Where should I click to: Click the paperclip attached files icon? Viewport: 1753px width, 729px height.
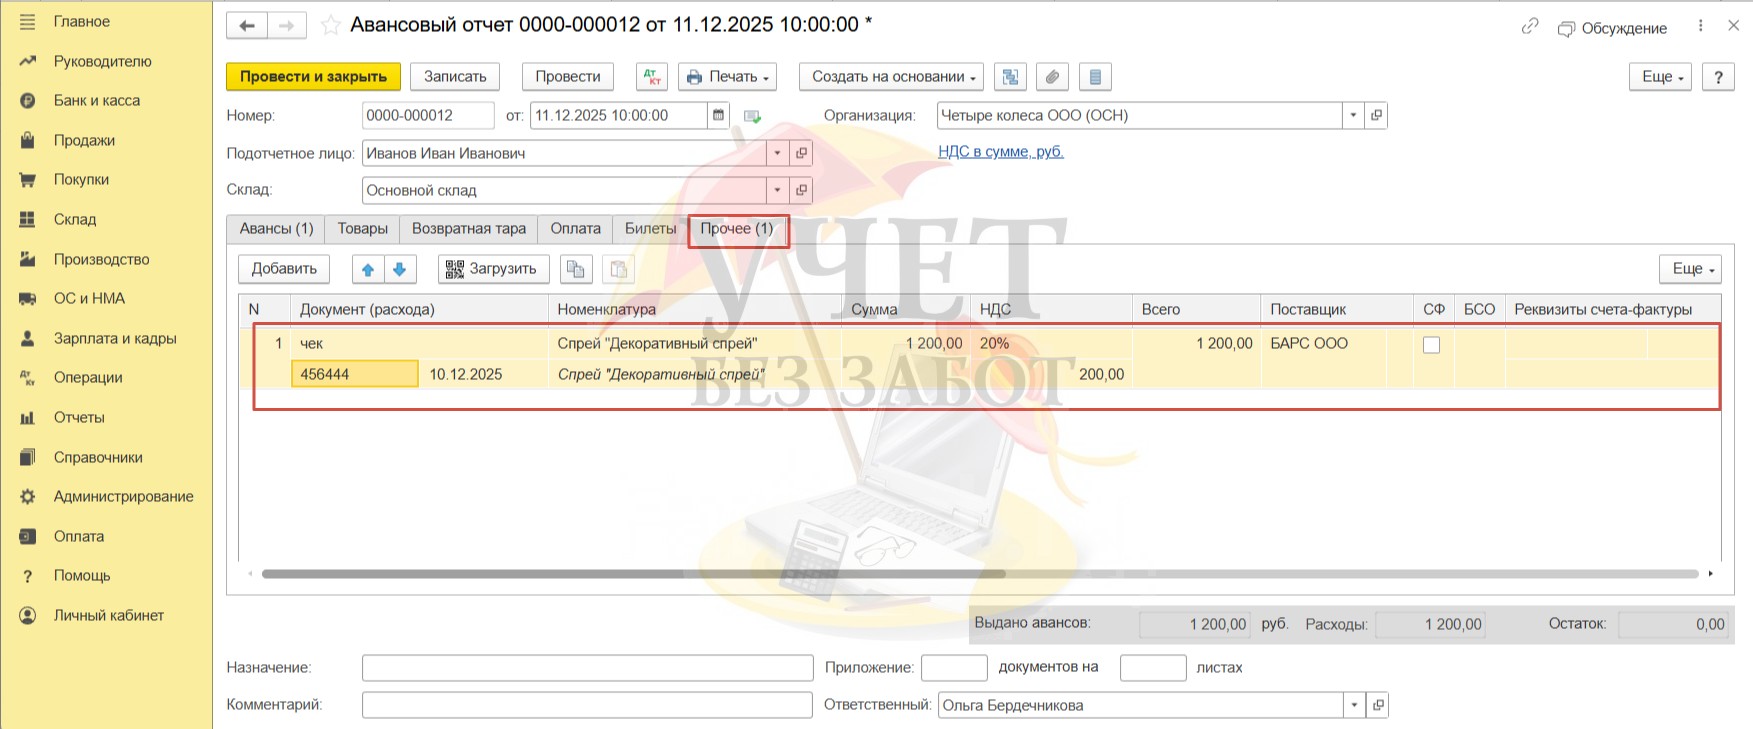point(1052,77)
